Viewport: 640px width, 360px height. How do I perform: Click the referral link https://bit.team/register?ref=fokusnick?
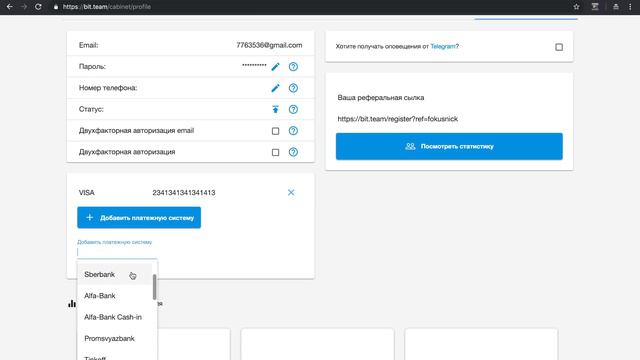coord(398,119)
